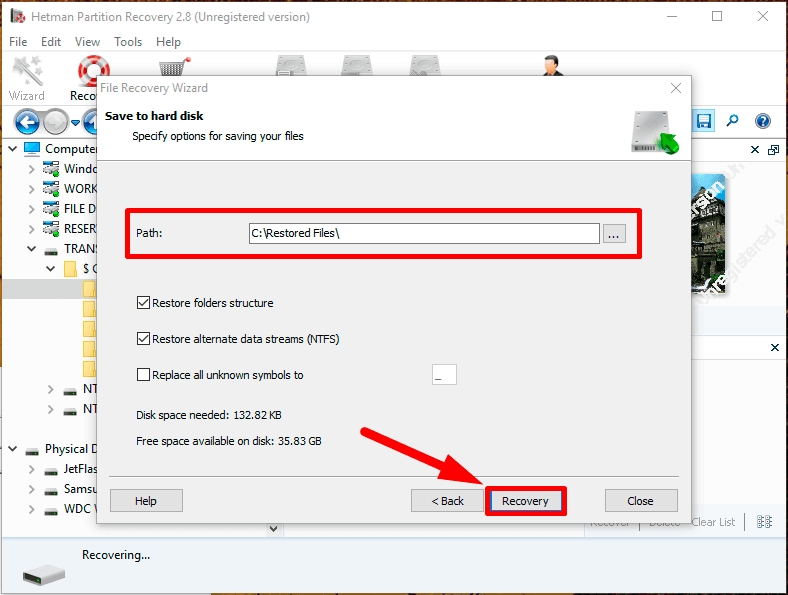This screenshot has height=595, width=788.
Task: Select the WDC physical disk icon
Action: 51,511
